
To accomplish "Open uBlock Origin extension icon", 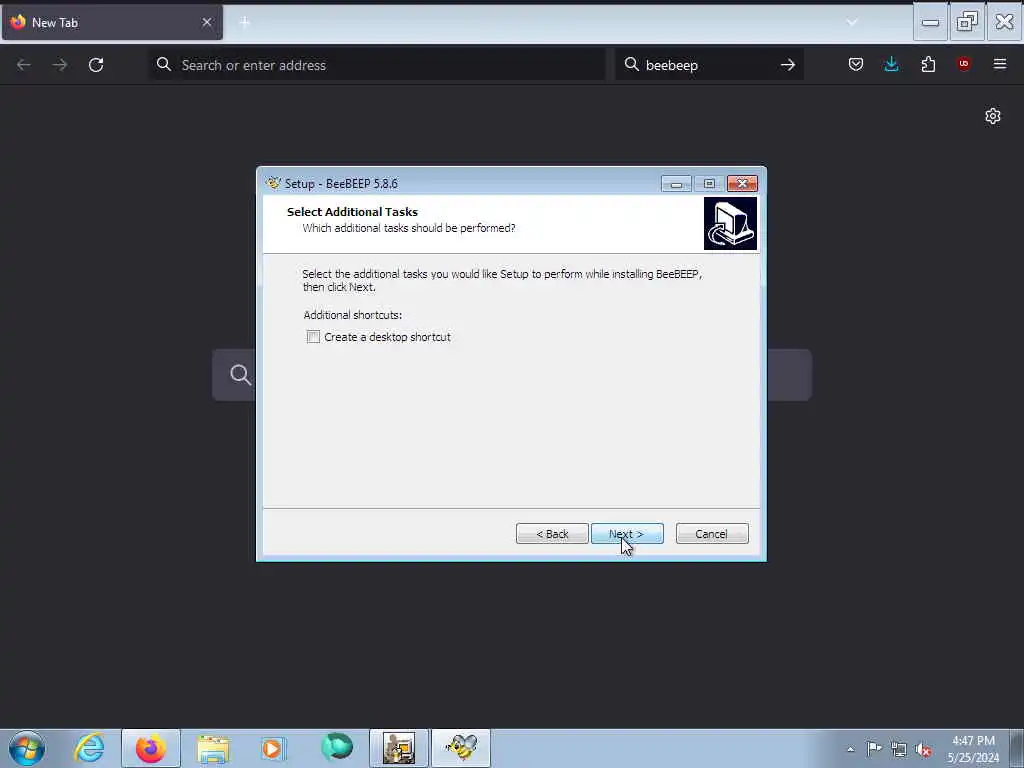I will (963, 64).
